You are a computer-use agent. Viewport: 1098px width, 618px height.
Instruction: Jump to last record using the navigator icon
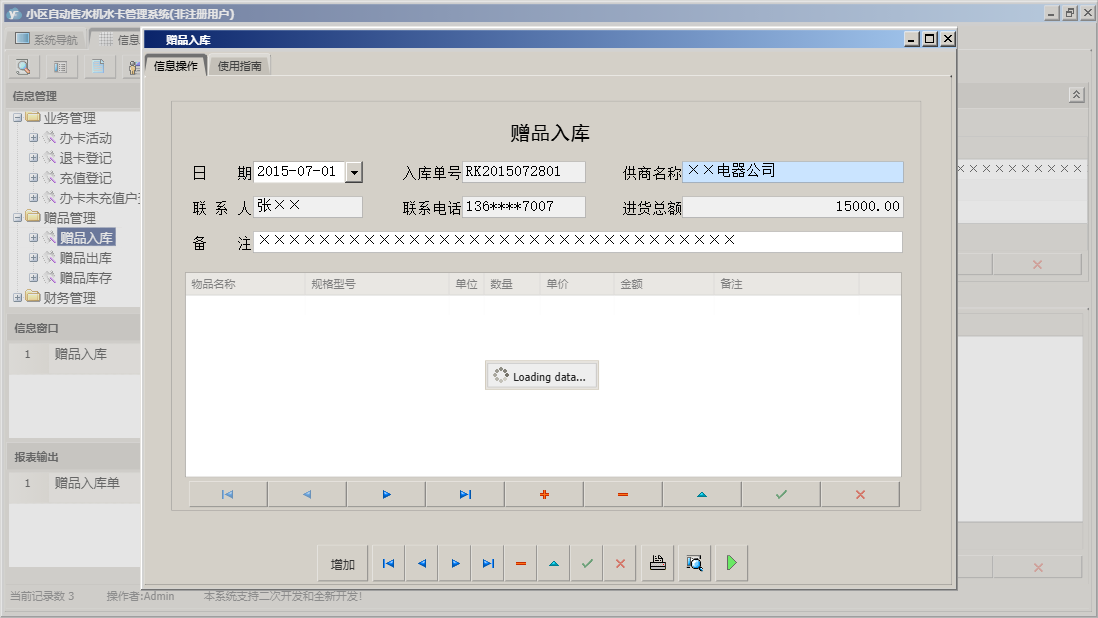pos(464,493)
